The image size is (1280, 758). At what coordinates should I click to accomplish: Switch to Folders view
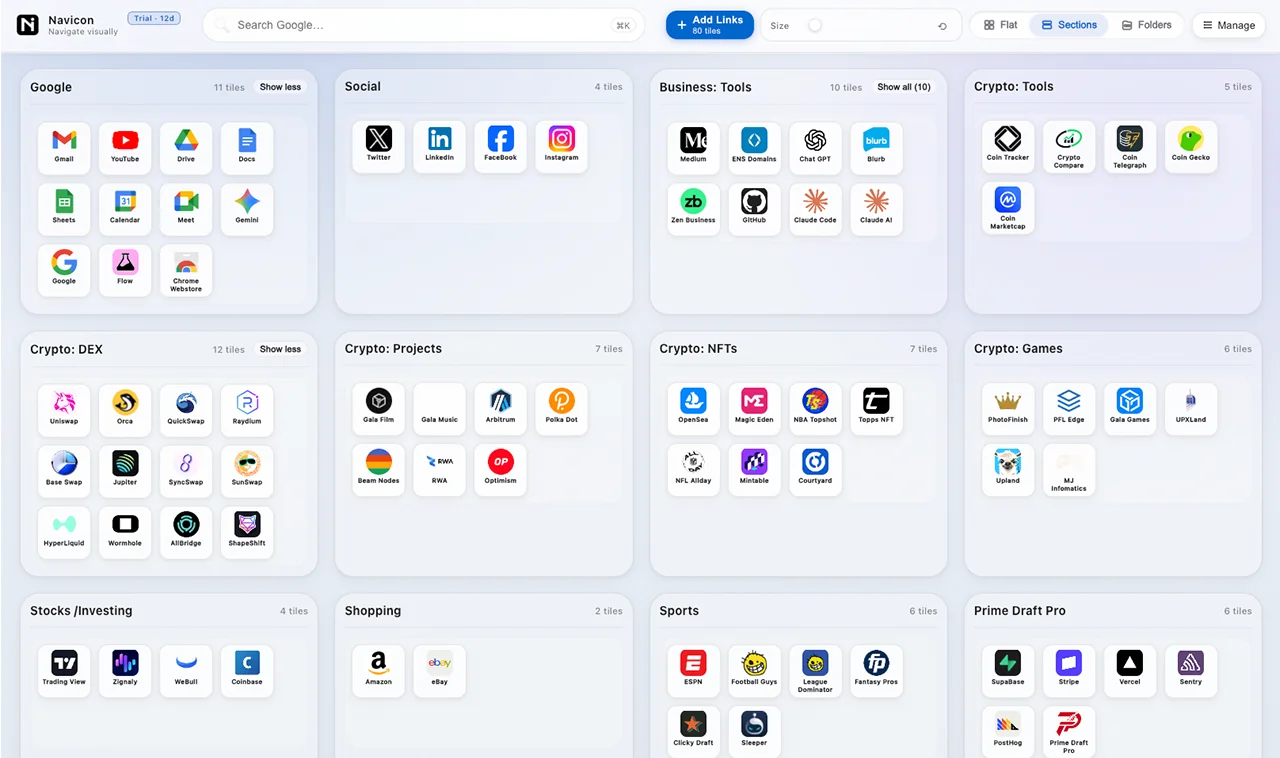point(1146,25)
